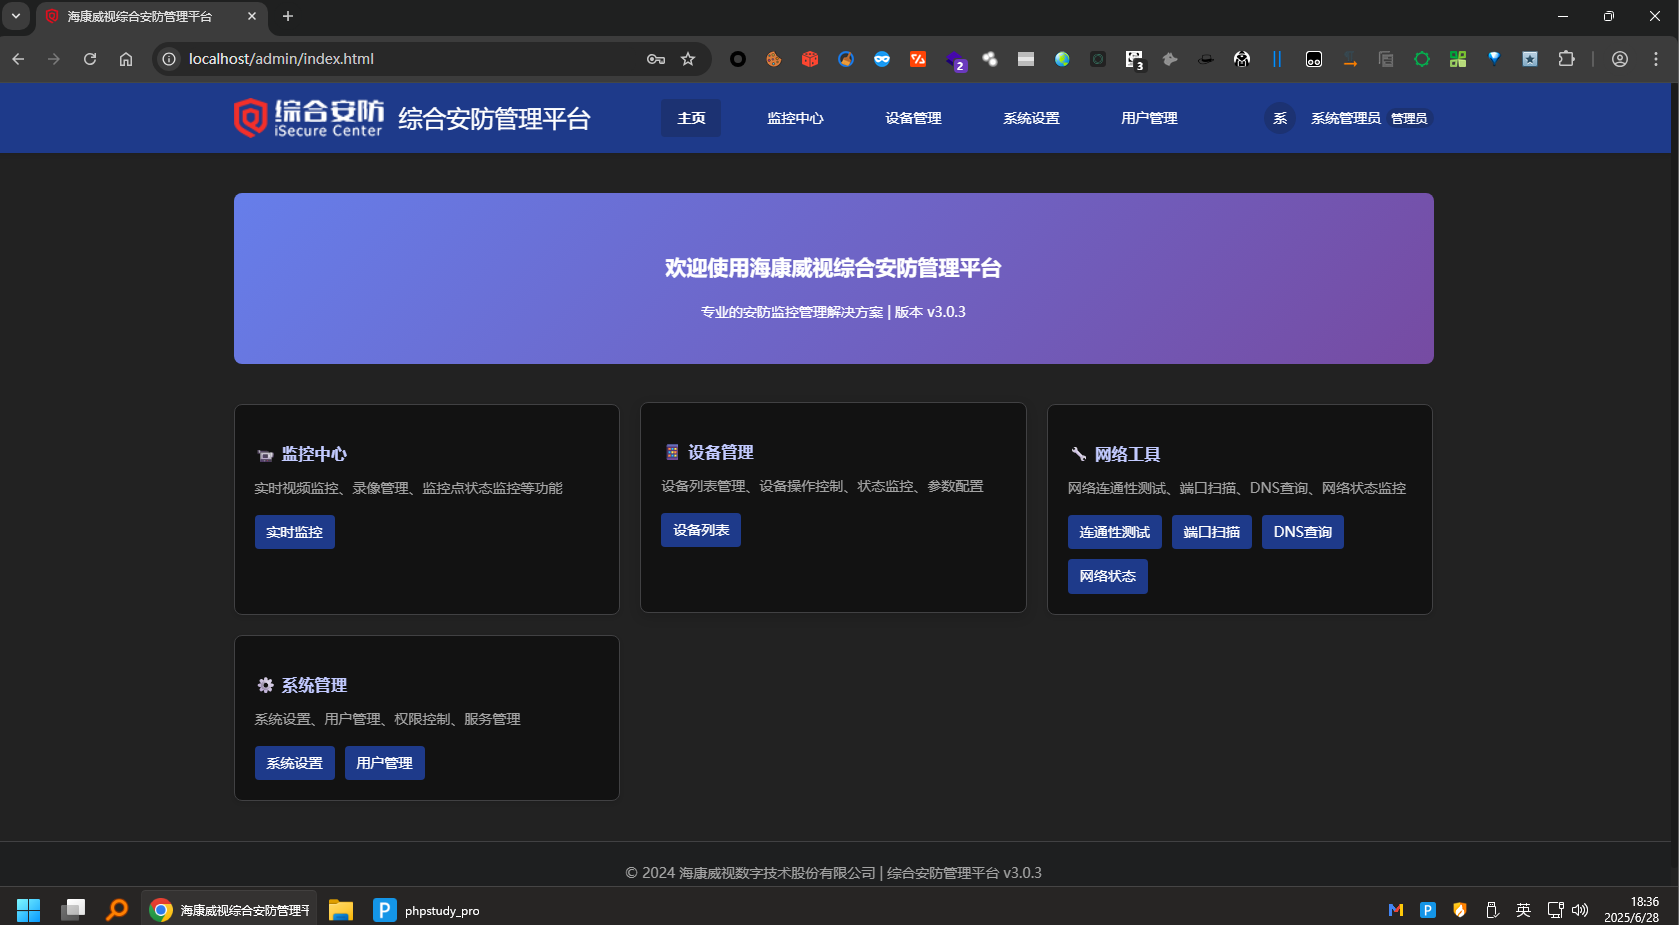The width and height of the screenshot is (1679, 925).
Task: Click the user avatar circle in header
Action: point(1280,118)
